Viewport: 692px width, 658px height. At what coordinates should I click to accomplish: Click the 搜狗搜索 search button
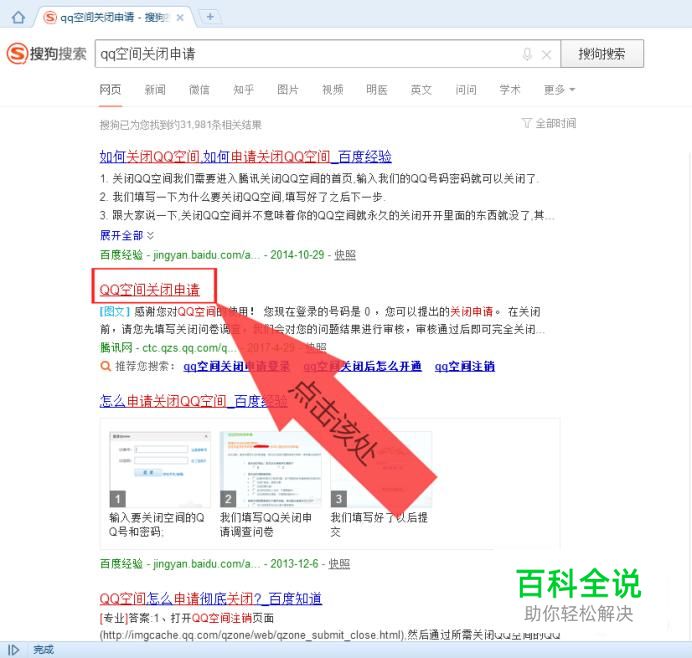point(602,54)
